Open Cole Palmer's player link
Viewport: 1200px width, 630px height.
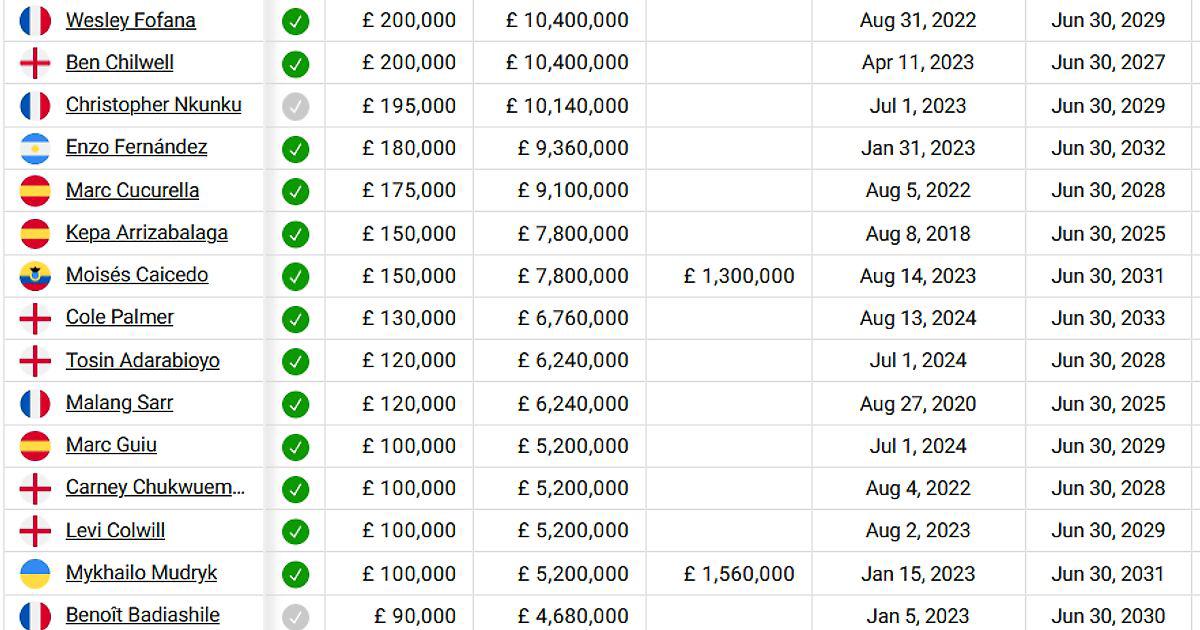[119, 317]
